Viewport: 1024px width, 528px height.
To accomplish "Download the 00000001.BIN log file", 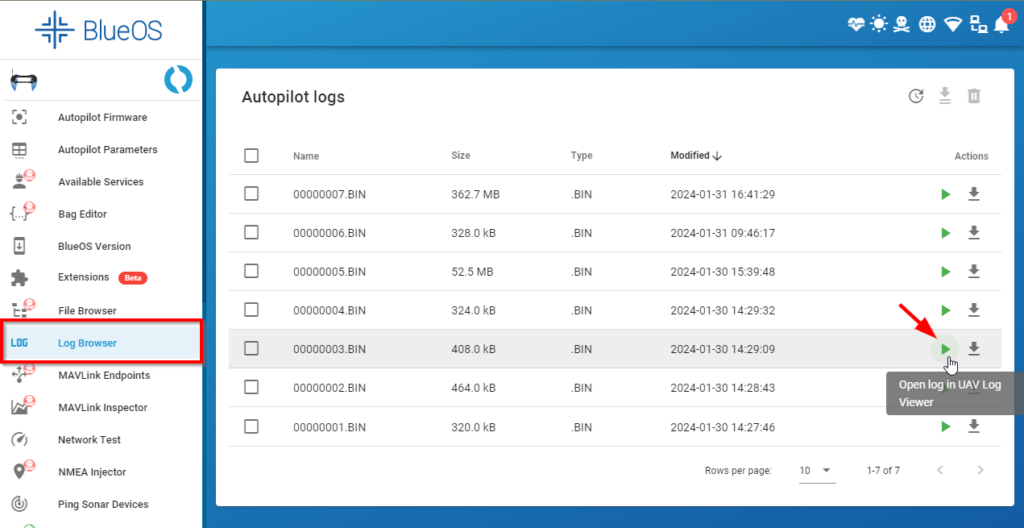I will (974, 427).
